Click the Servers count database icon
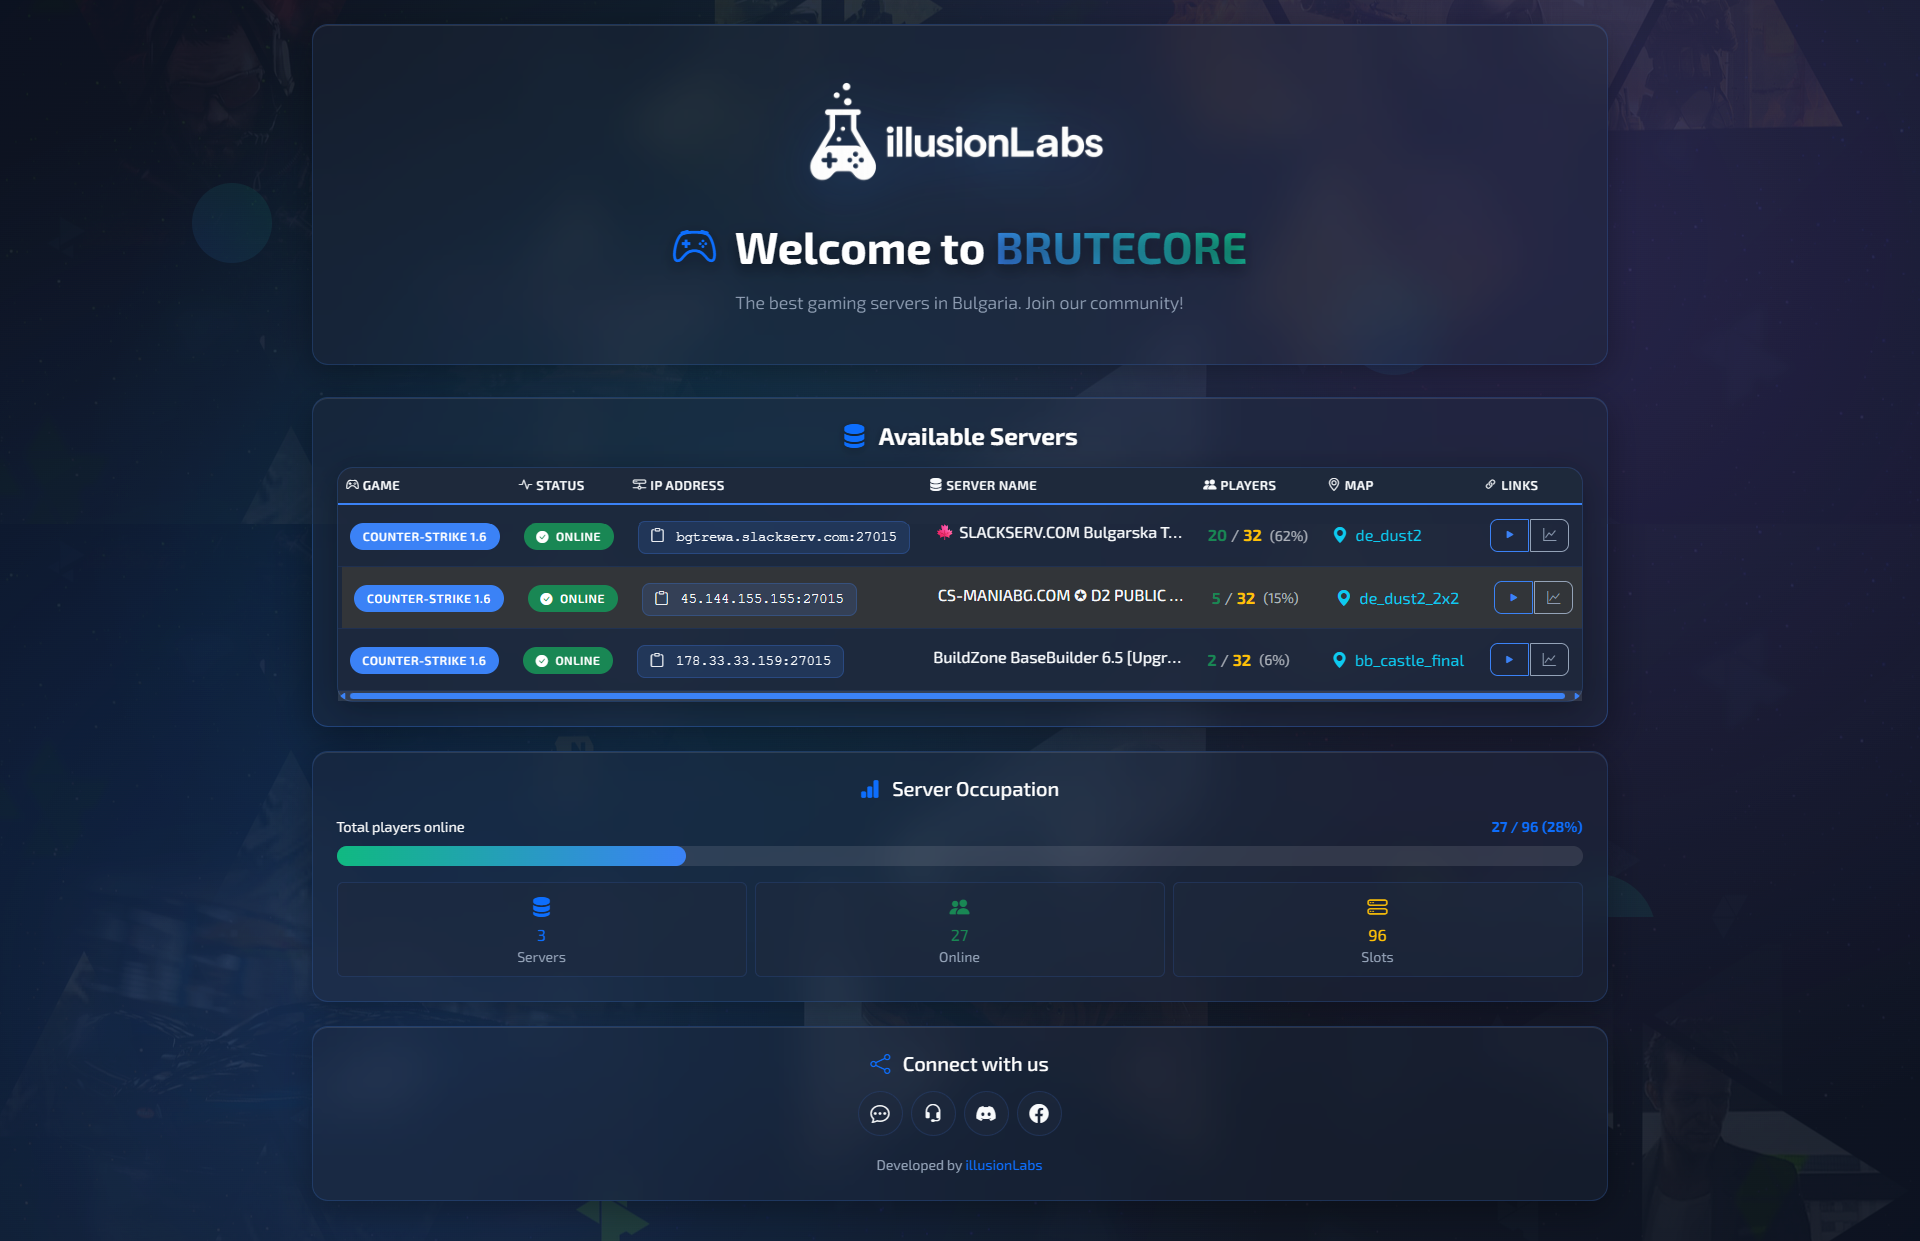 [x=541, y=907]
